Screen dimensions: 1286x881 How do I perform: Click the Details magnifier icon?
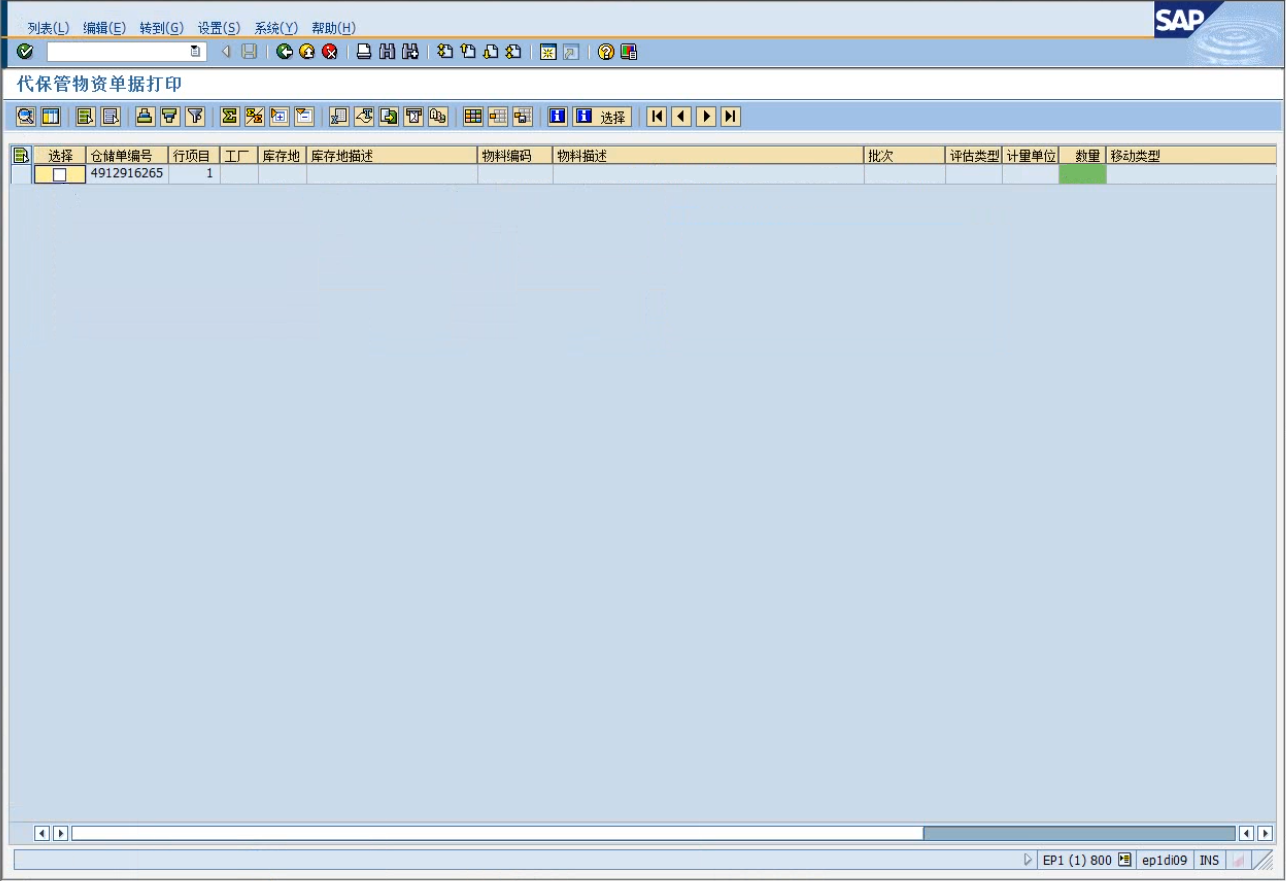coord(26,117)
